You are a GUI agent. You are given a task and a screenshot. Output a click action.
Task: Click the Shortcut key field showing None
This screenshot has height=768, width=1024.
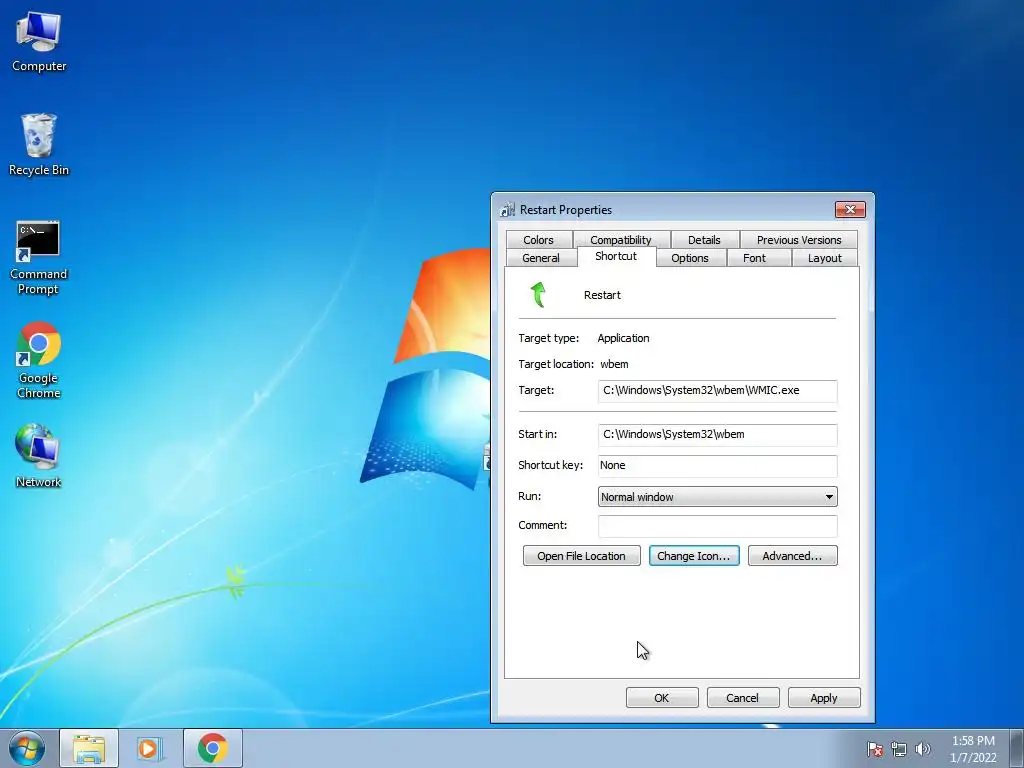(717, 466)
